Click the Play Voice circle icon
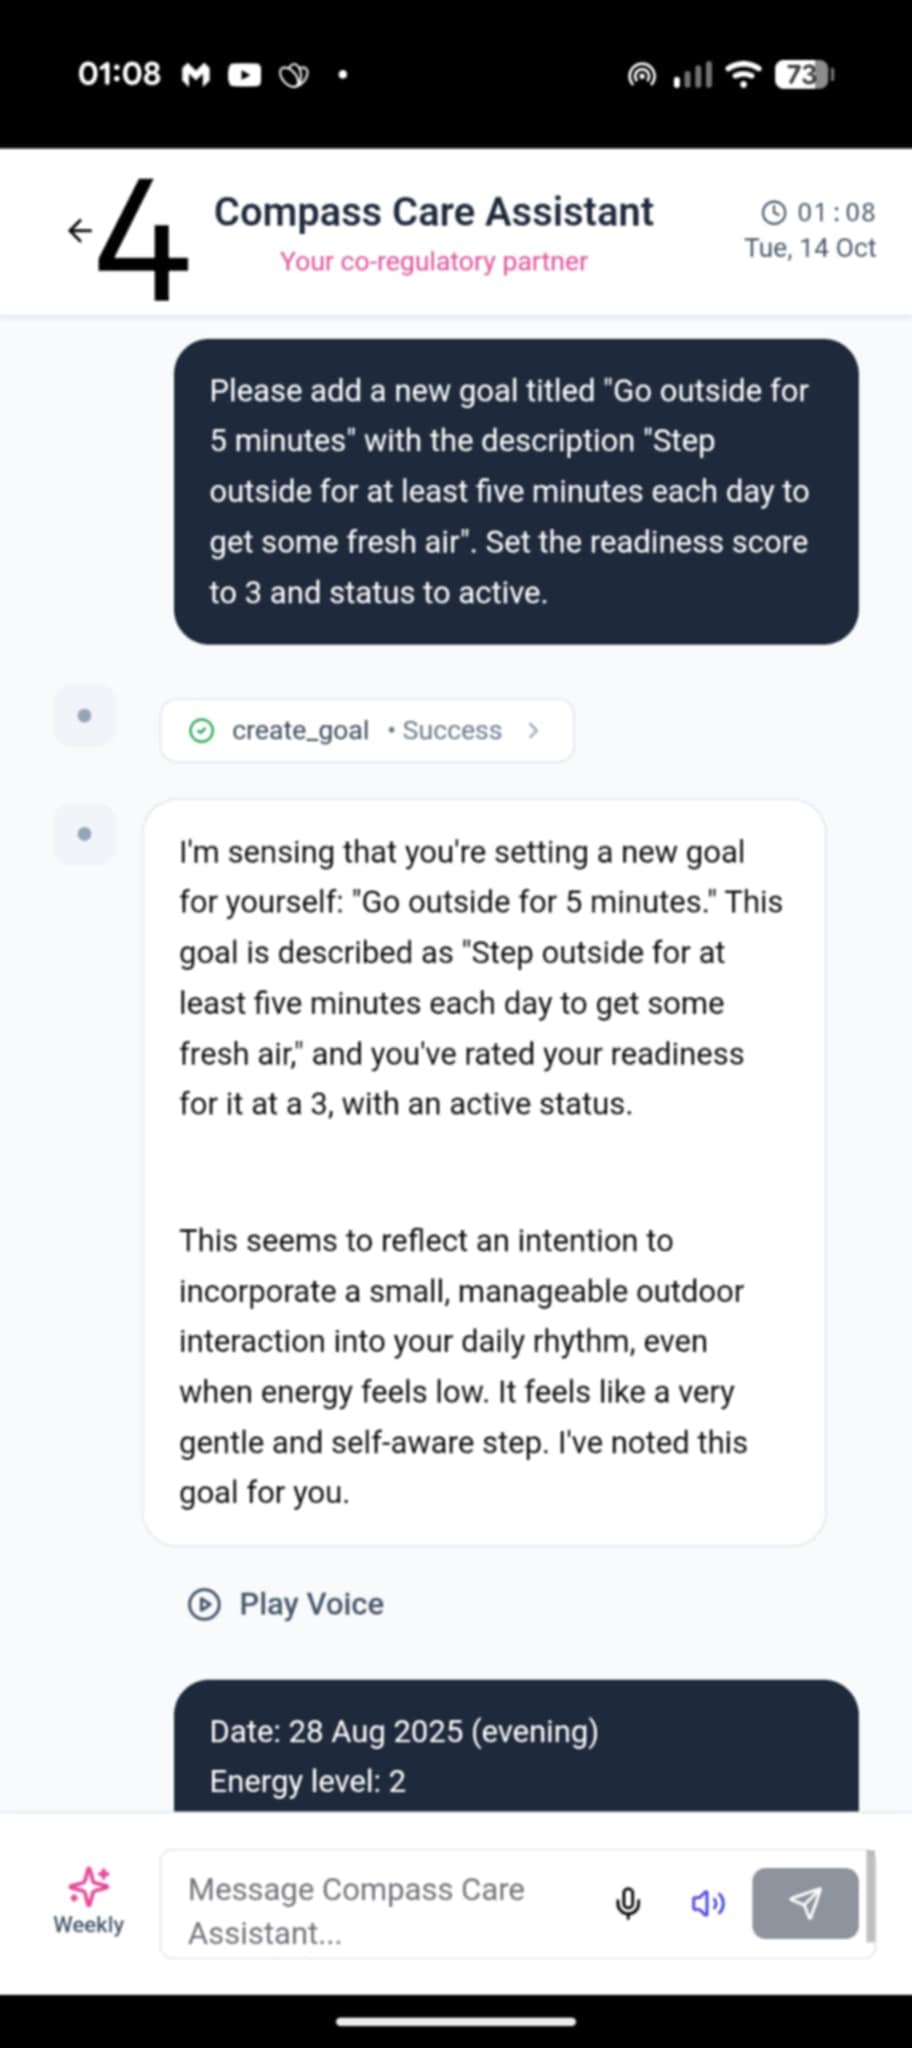 tap(204, 1604)
